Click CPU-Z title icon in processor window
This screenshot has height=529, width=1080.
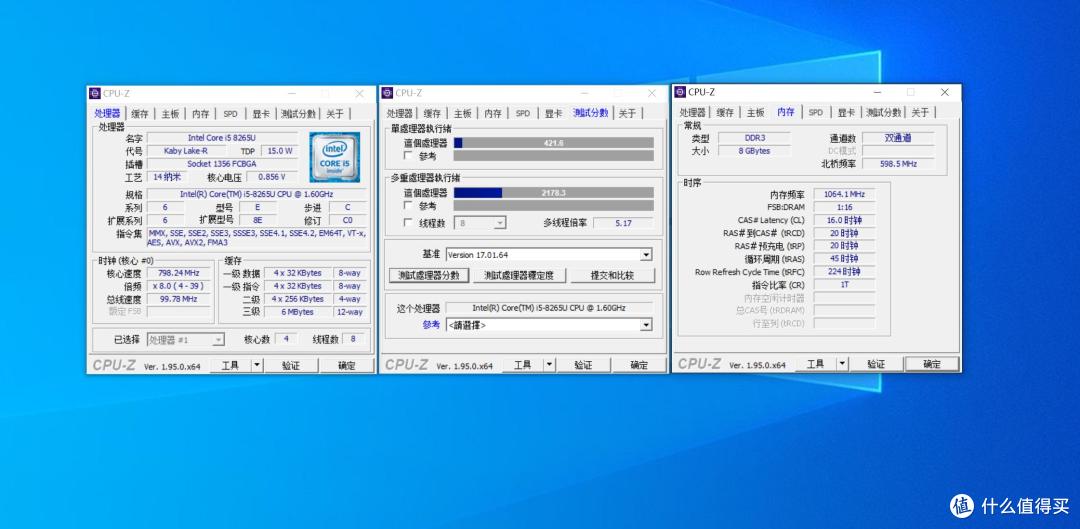pyautogui.click(x=95, y=93)
